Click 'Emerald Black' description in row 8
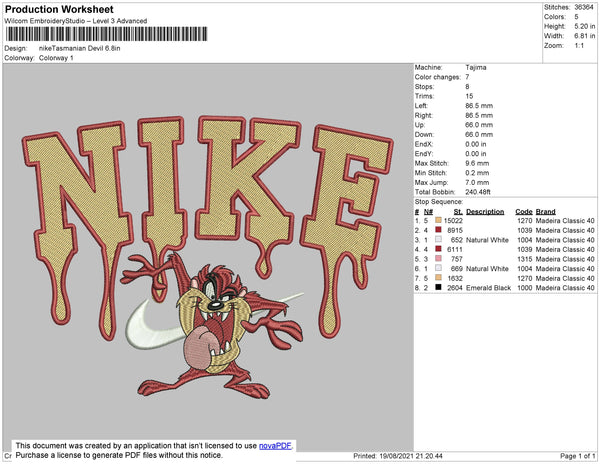Screen dimensions: 600x464 pyautogui.click(x=488, y=288)
